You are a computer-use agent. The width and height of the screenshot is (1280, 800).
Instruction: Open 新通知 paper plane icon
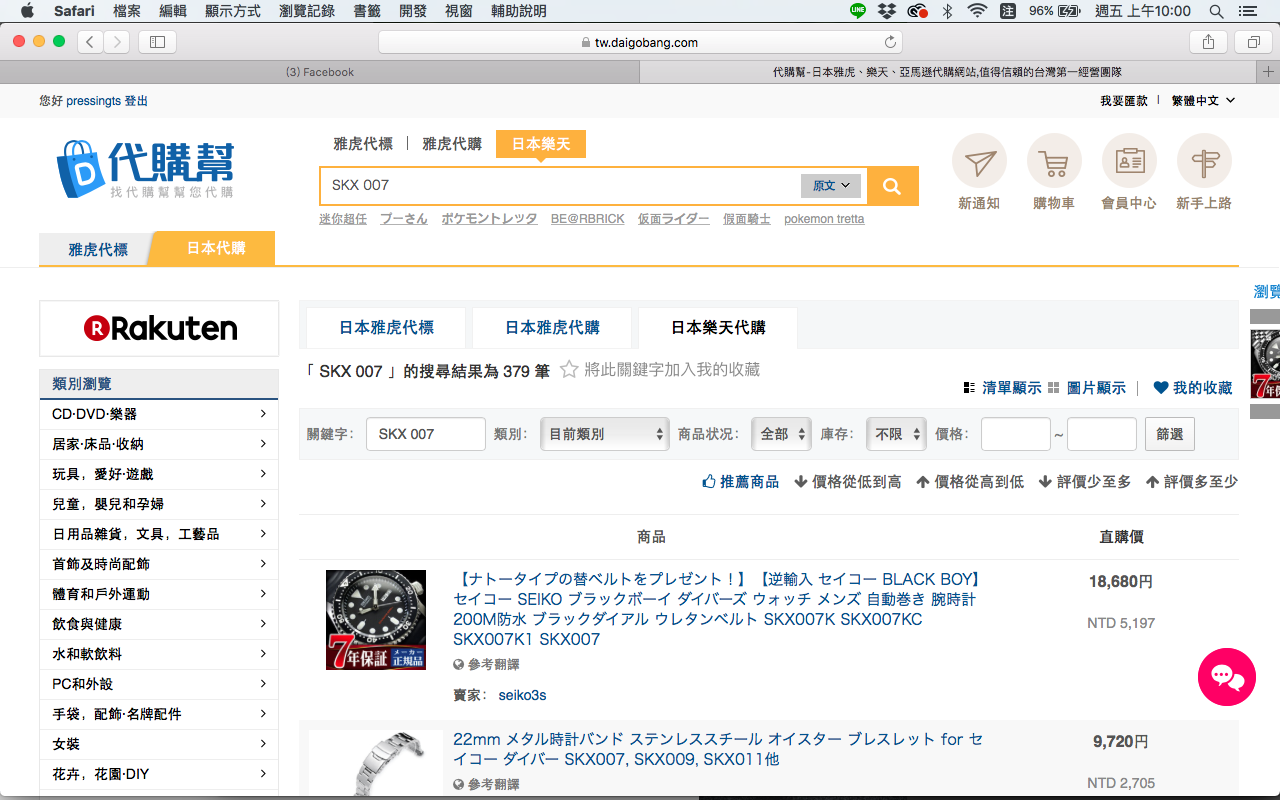click(x=979, y=161)
